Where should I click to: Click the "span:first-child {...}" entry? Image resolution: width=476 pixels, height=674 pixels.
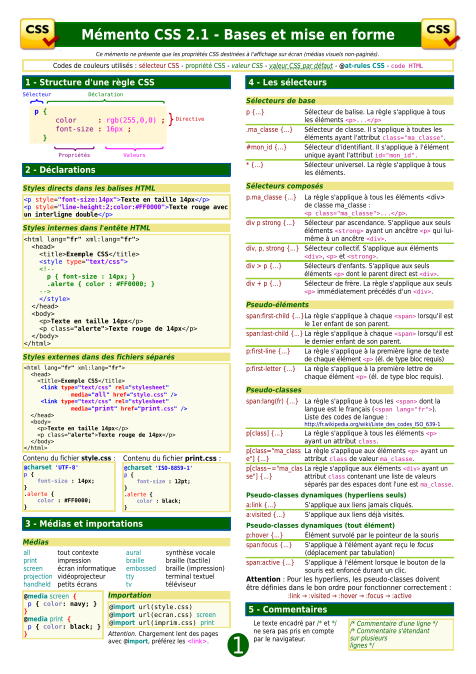pyautogui.click(x=274, y=316)
